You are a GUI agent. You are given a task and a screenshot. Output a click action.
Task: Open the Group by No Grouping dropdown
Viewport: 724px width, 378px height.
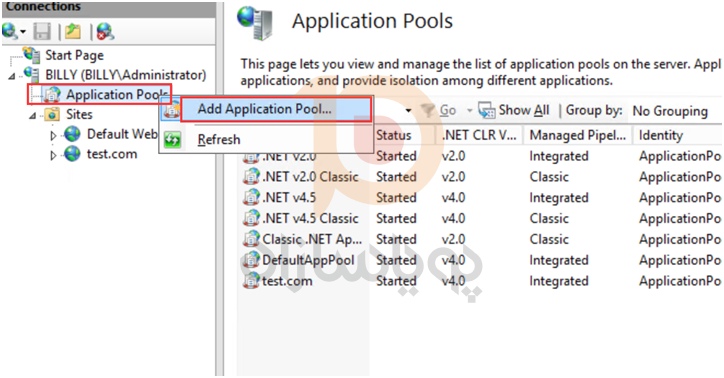coord(670,111)
